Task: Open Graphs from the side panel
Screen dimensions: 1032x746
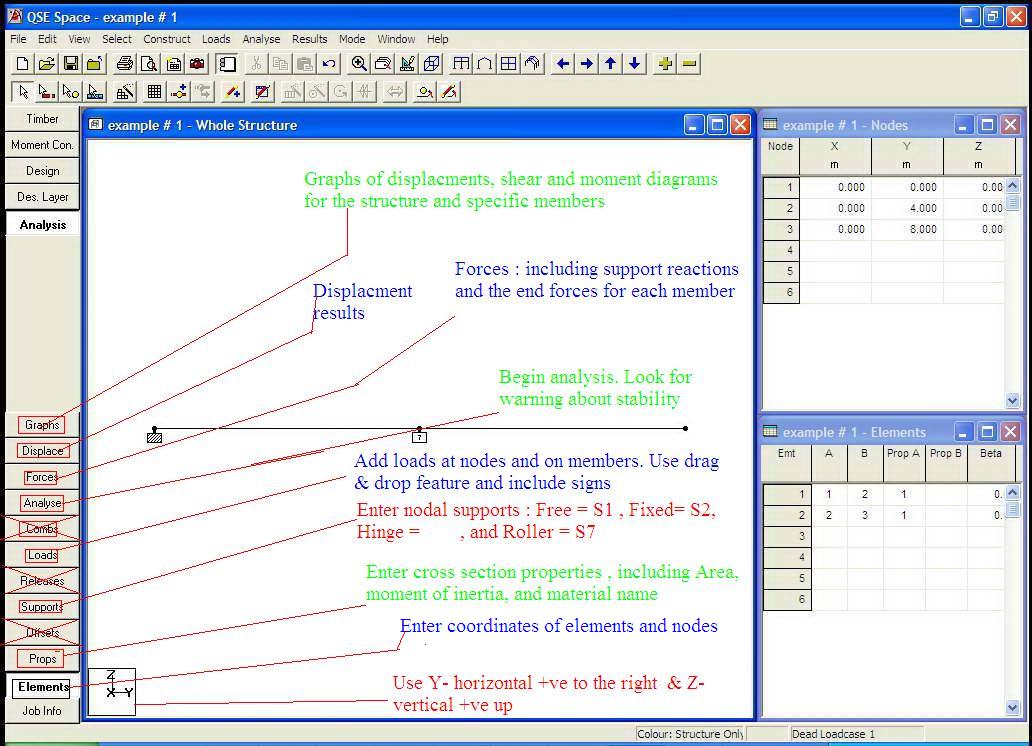Action: pos(42,425)
